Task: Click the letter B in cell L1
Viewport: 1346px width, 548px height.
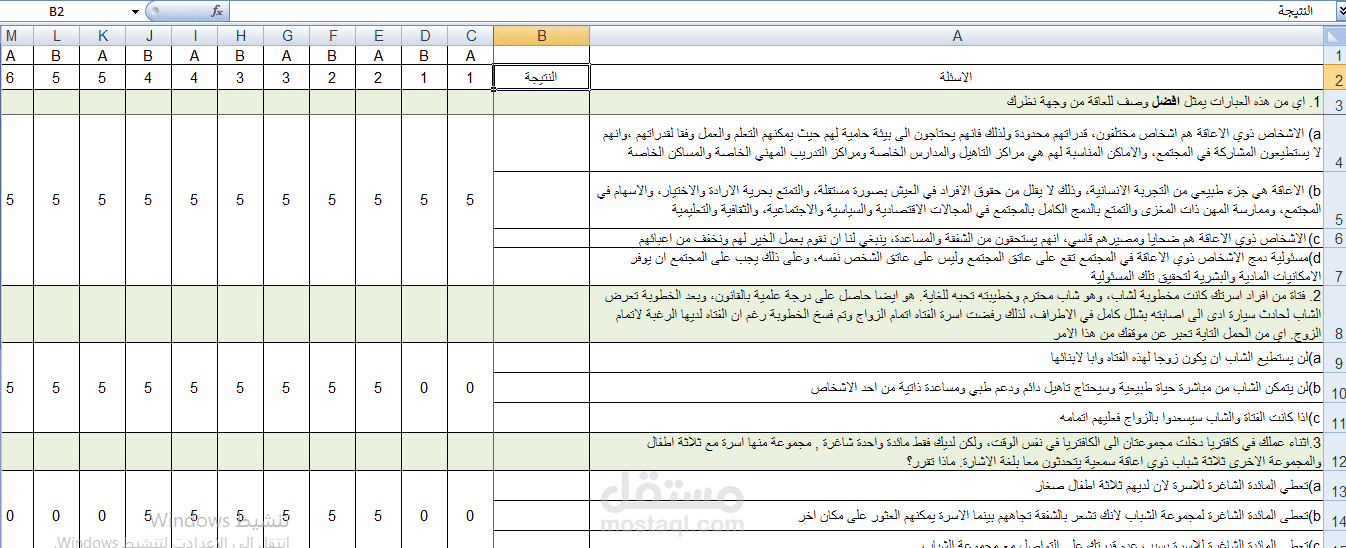Action: pos(56,56)
